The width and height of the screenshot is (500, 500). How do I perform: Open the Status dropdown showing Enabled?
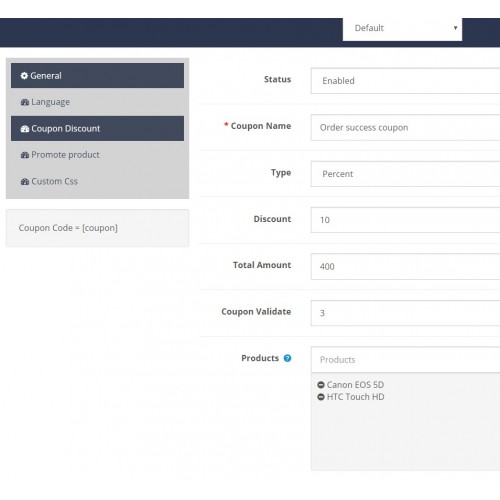405,81
